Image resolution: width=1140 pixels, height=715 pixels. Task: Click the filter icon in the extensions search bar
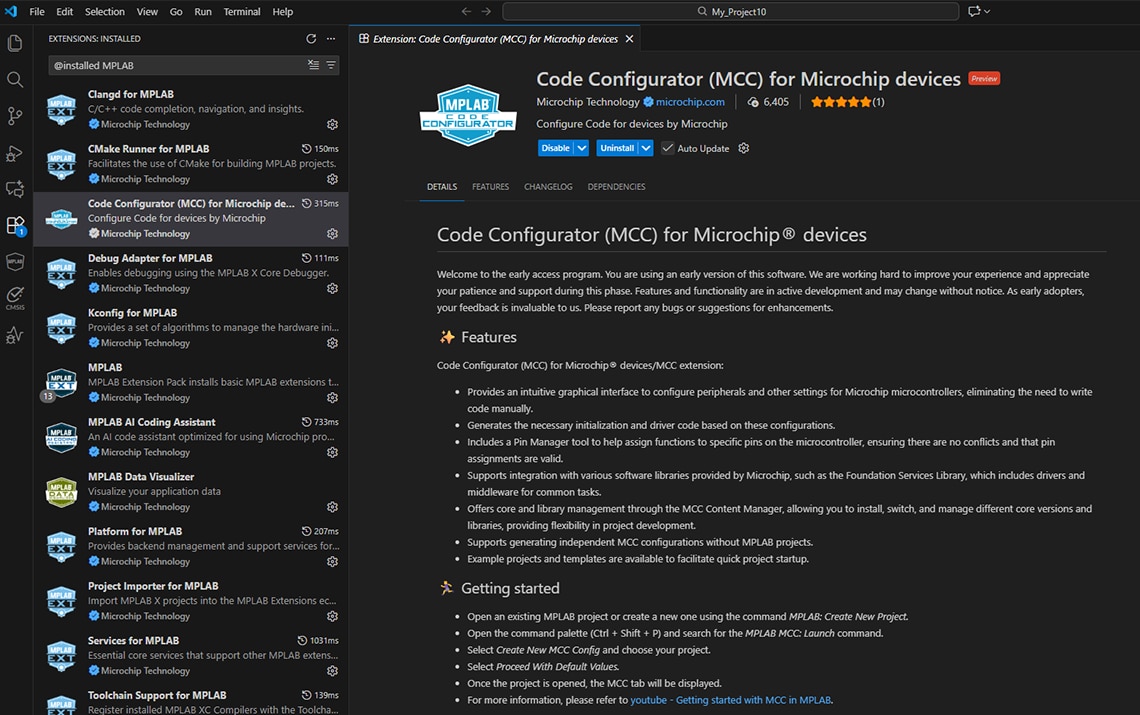[x=330, y=63]
